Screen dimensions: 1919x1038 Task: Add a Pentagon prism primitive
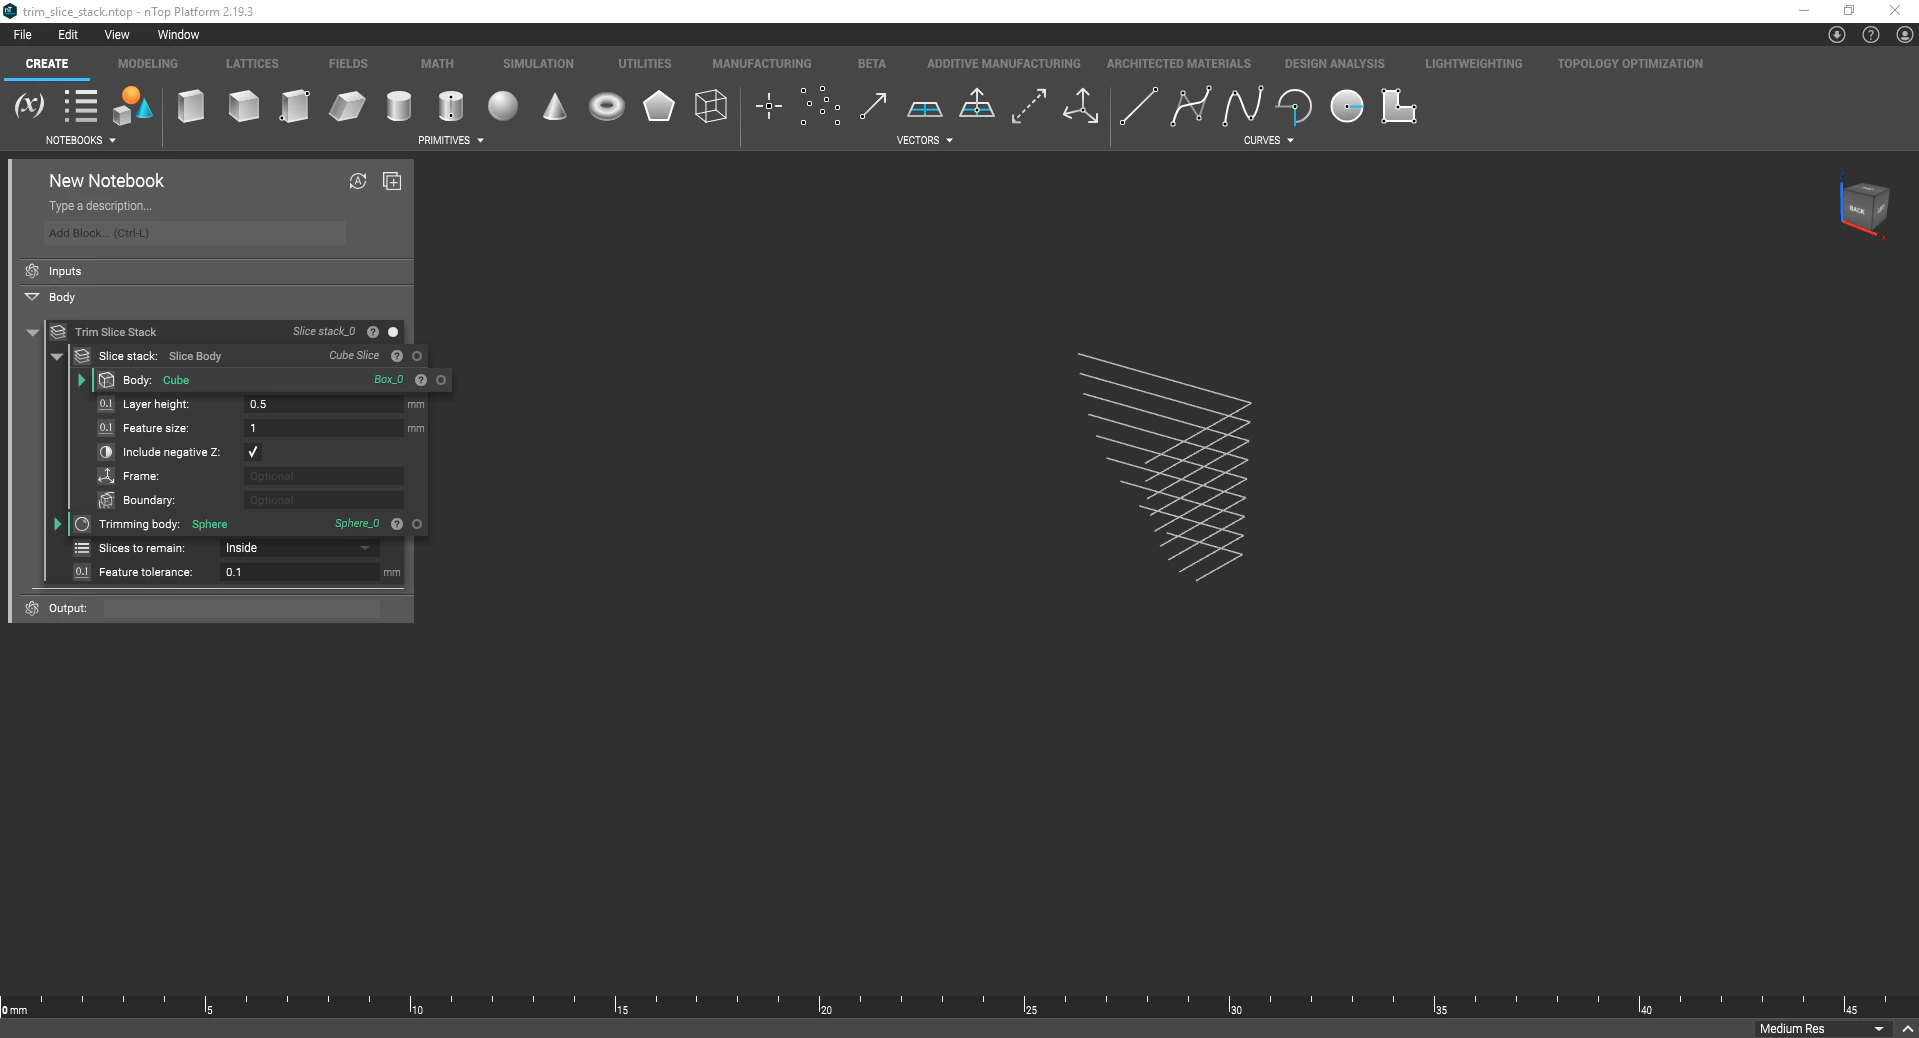[x=659, y=106]
